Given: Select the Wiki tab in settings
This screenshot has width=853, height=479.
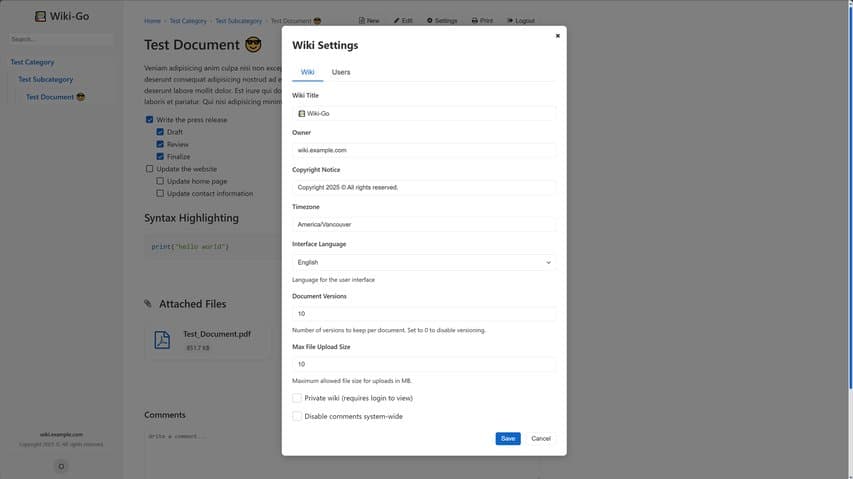Looking at the screenshot, I should [308, 72].
